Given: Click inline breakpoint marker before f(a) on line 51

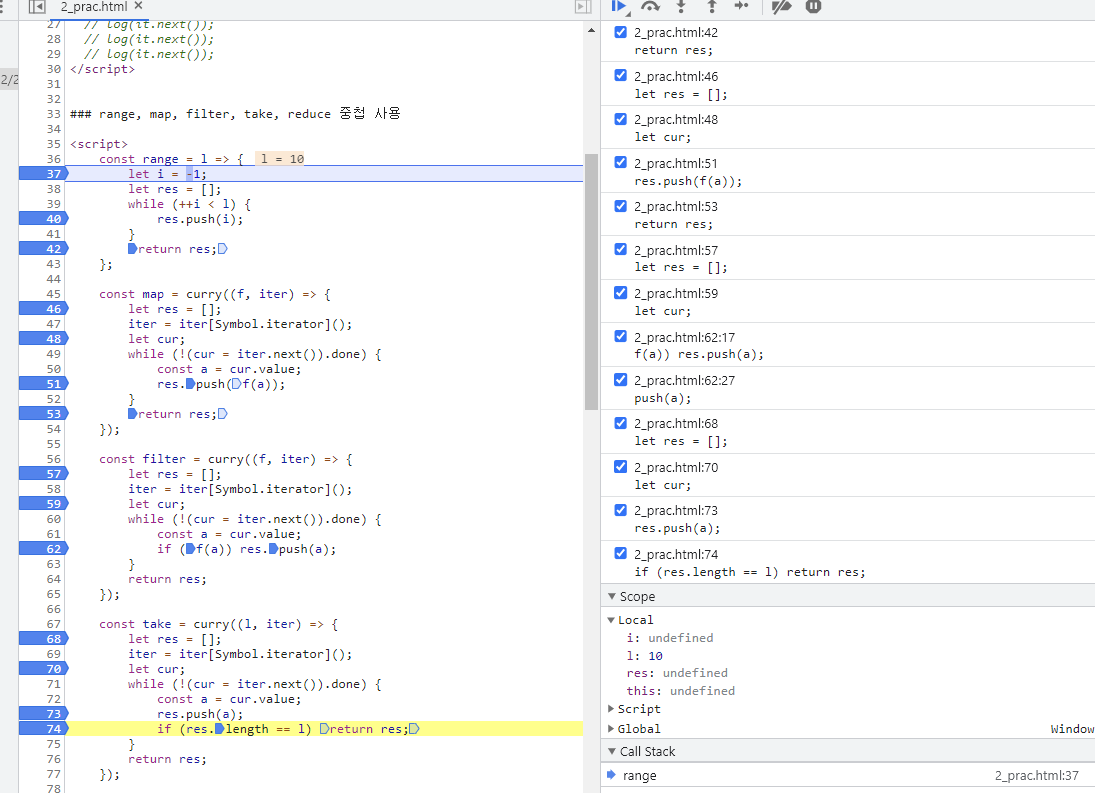Looking at the screenshot, I should click(x=236, y=384).
